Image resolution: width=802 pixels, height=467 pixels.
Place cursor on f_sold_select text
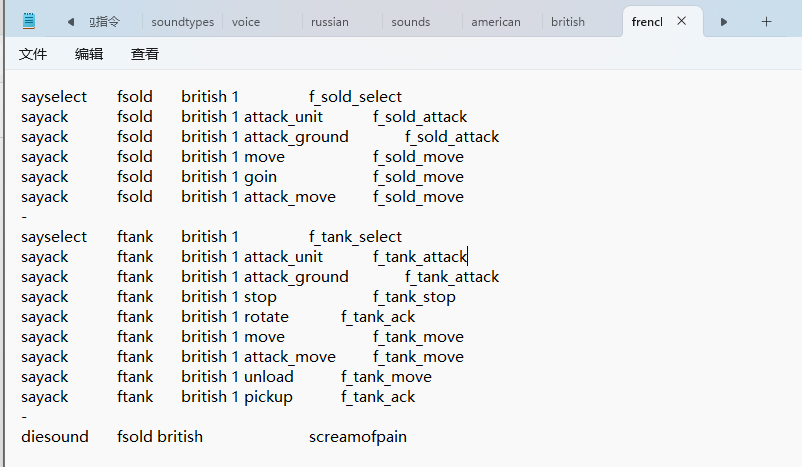click(355, 97)
